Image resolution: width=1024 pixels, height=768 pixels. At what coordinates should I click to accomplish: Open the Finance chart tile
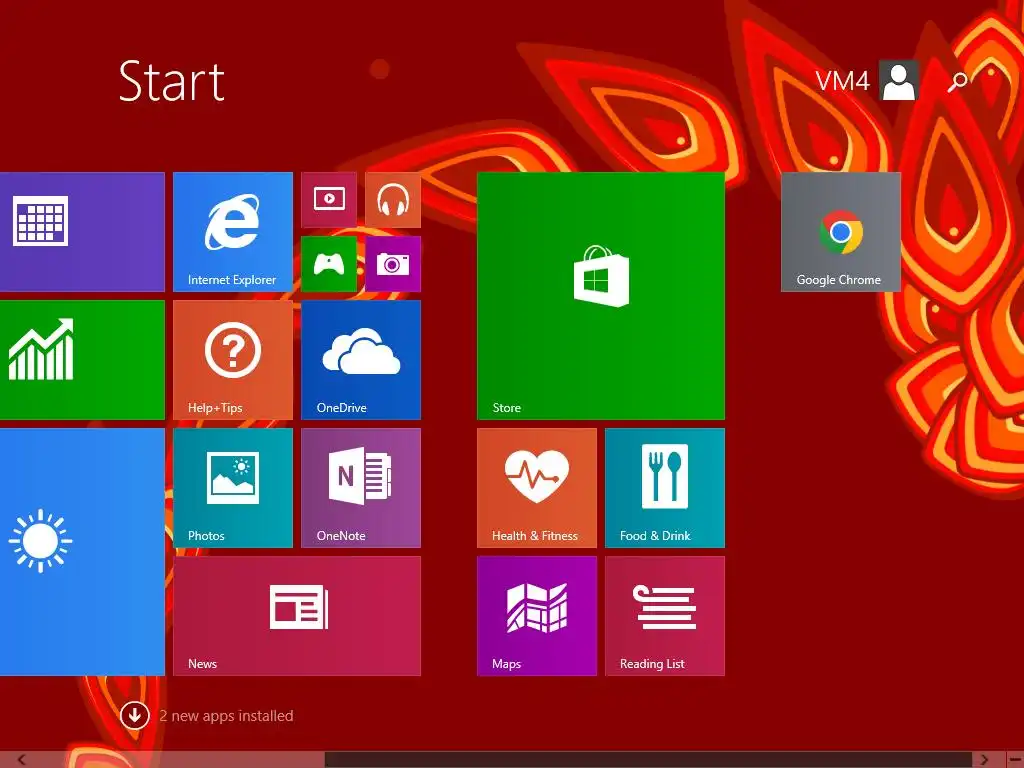pyautogui.click(x=82, y=360)
